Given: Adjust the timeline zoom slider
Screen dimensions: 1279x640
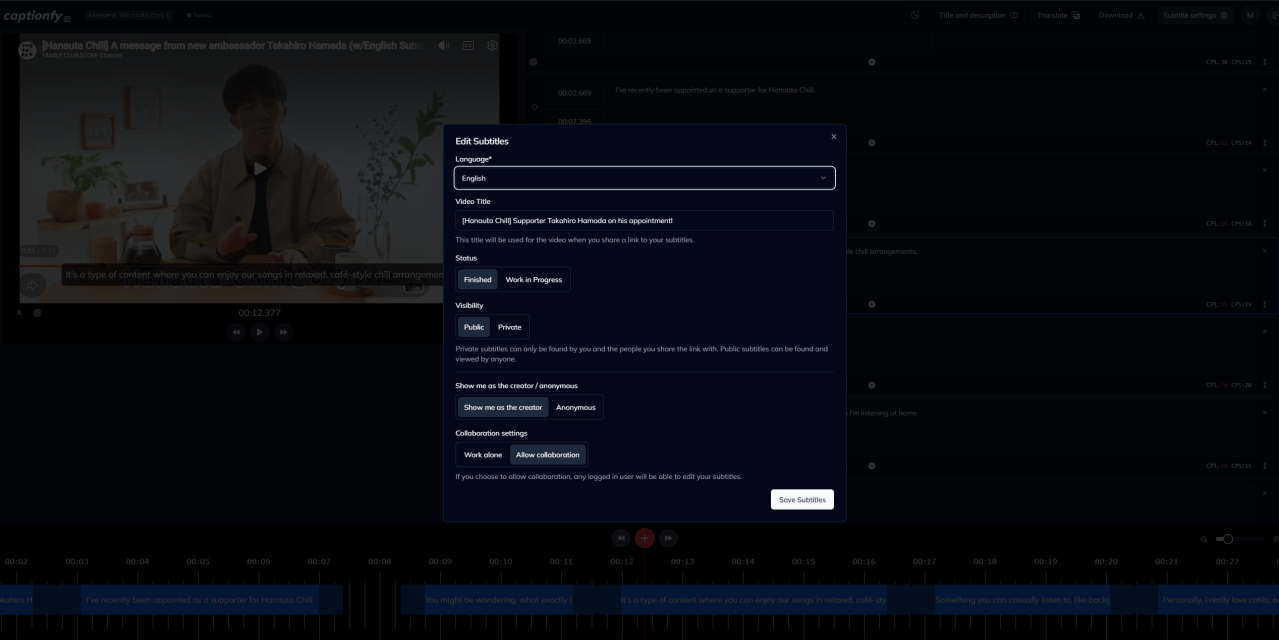Looking at the screenshot, I should tap(1228, 539).
